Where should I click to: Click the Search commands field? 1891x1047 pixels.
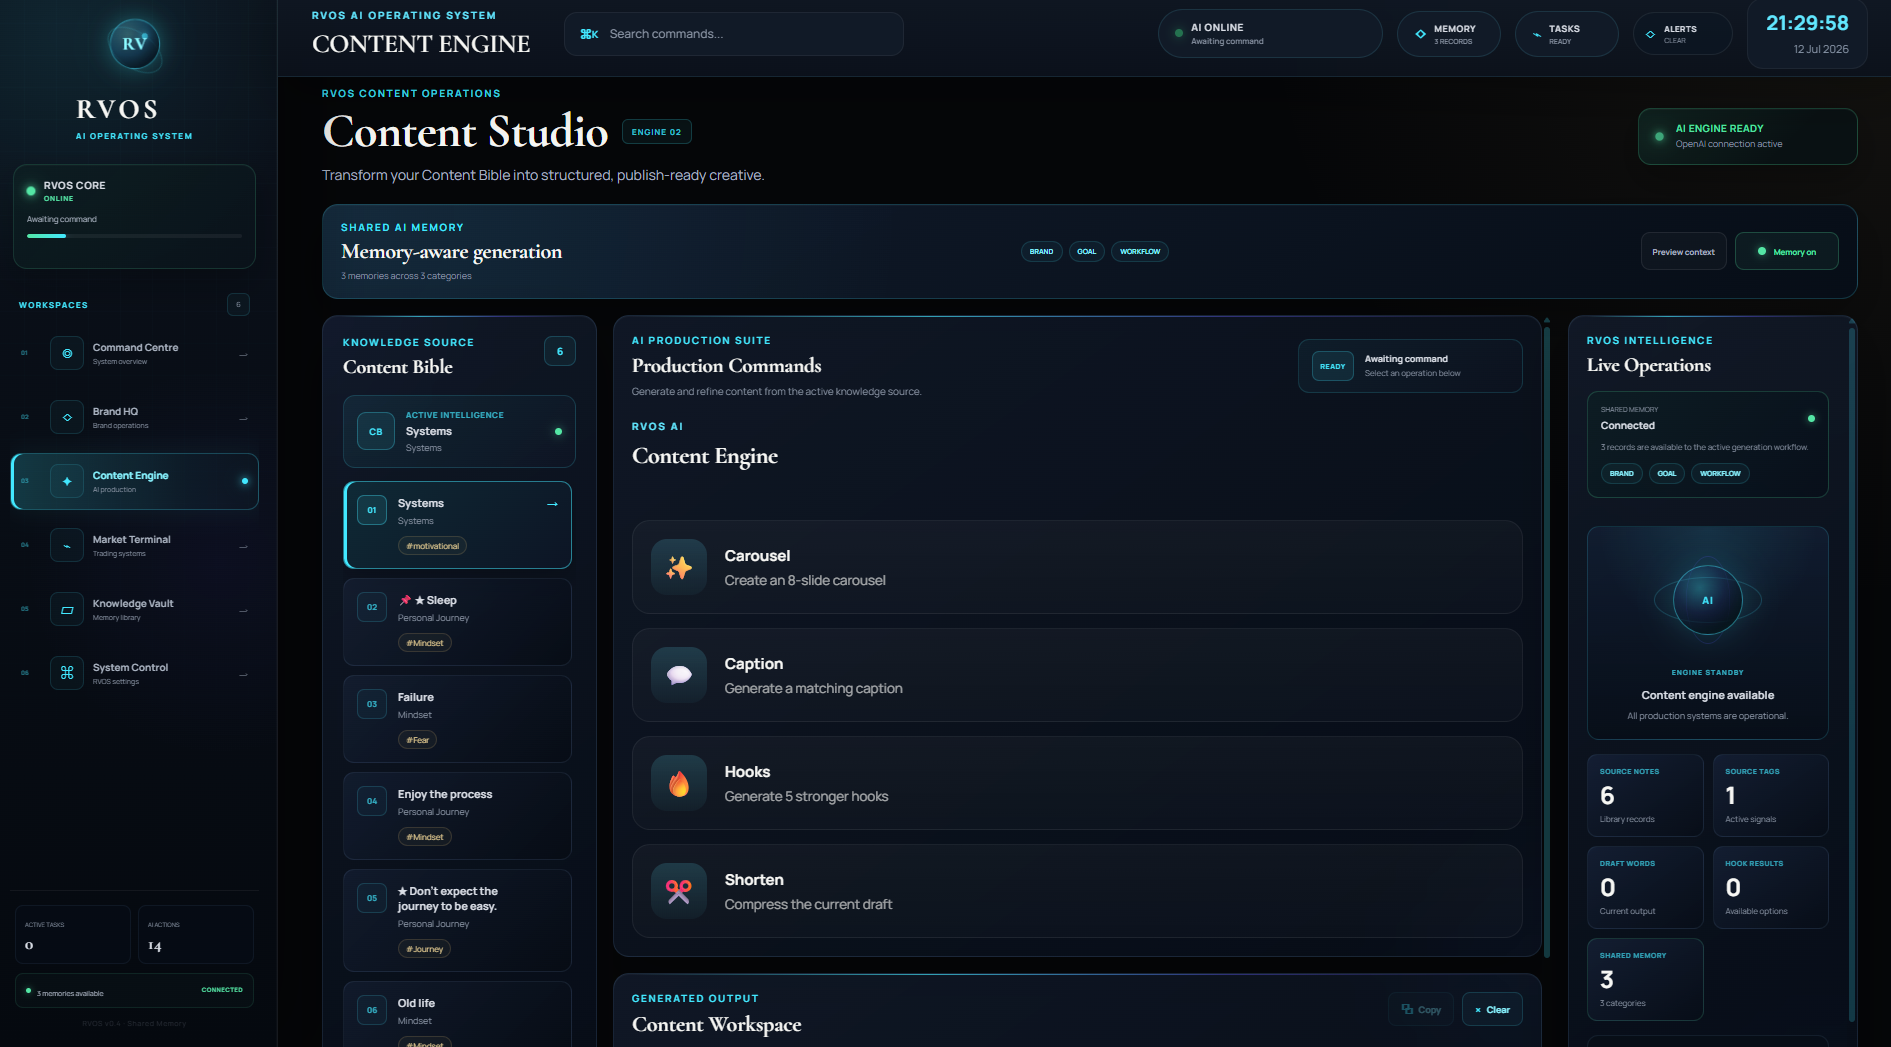(734, 34)
